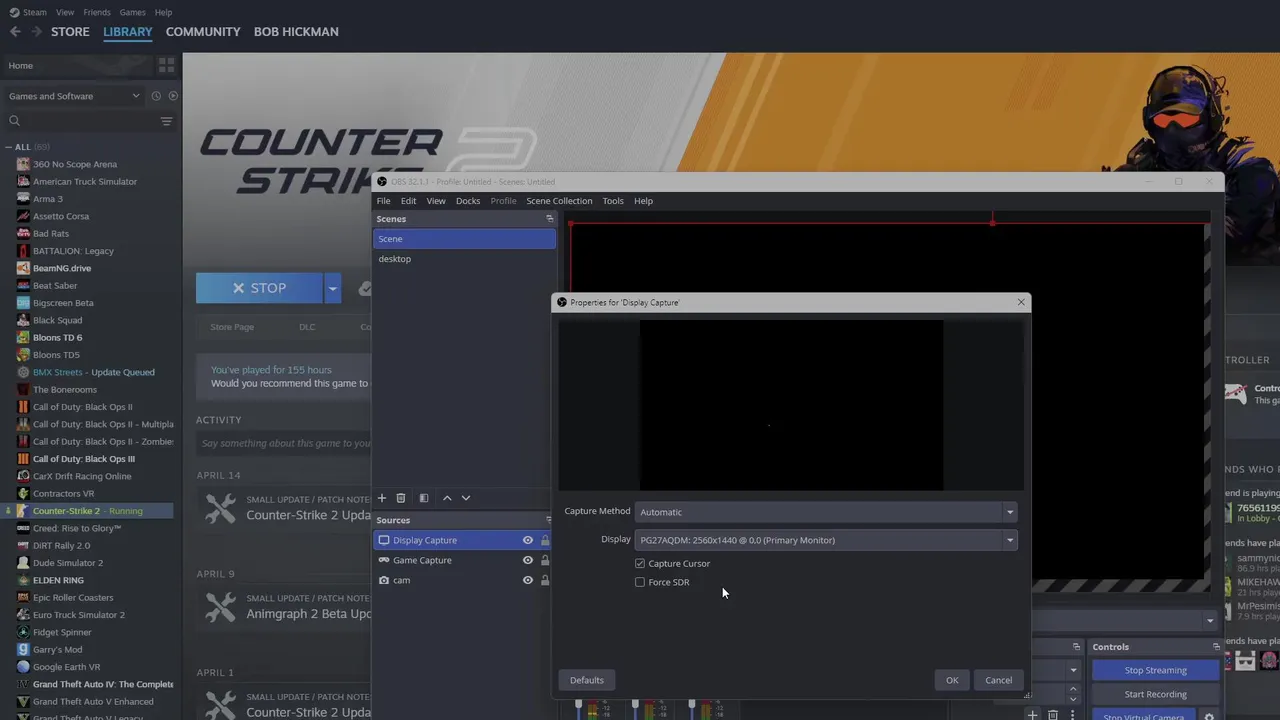Screen dimensions: 1280x720
Task: Toggle lock on cam source
Action: 545,580
